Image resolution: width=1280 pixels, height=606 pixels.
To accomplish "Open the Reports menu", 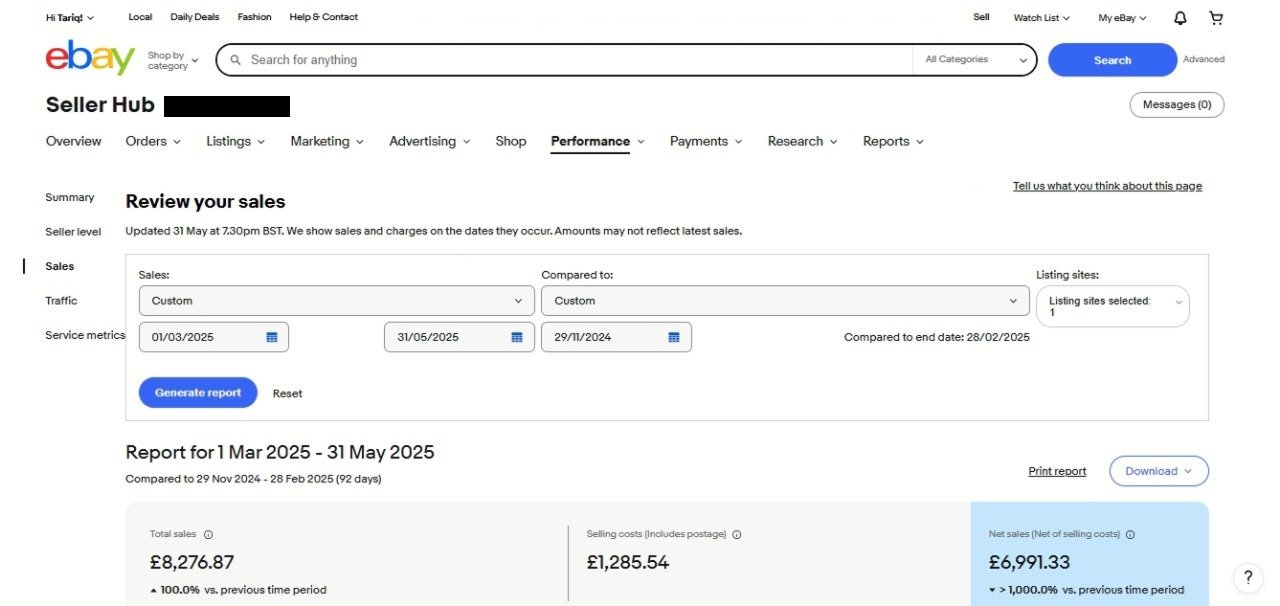I will (893, 141).
